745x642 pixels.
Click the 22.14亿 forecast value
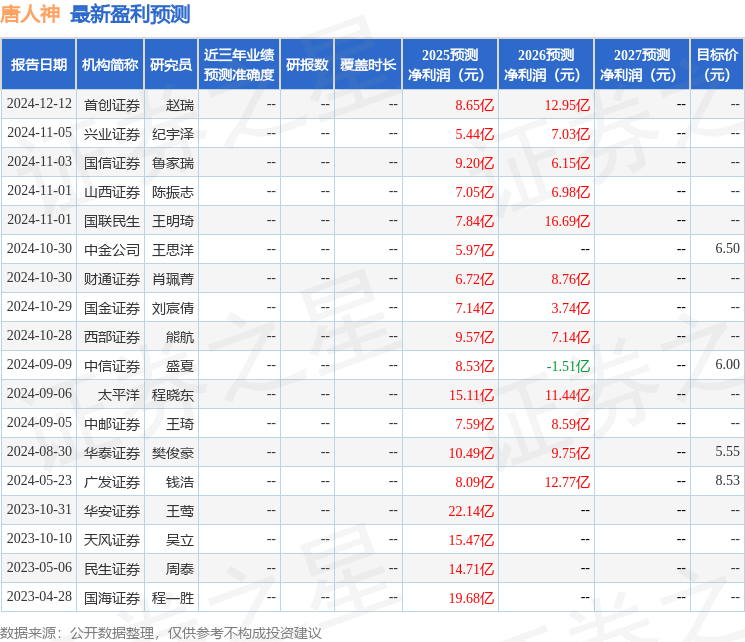[x=471, y=511]
